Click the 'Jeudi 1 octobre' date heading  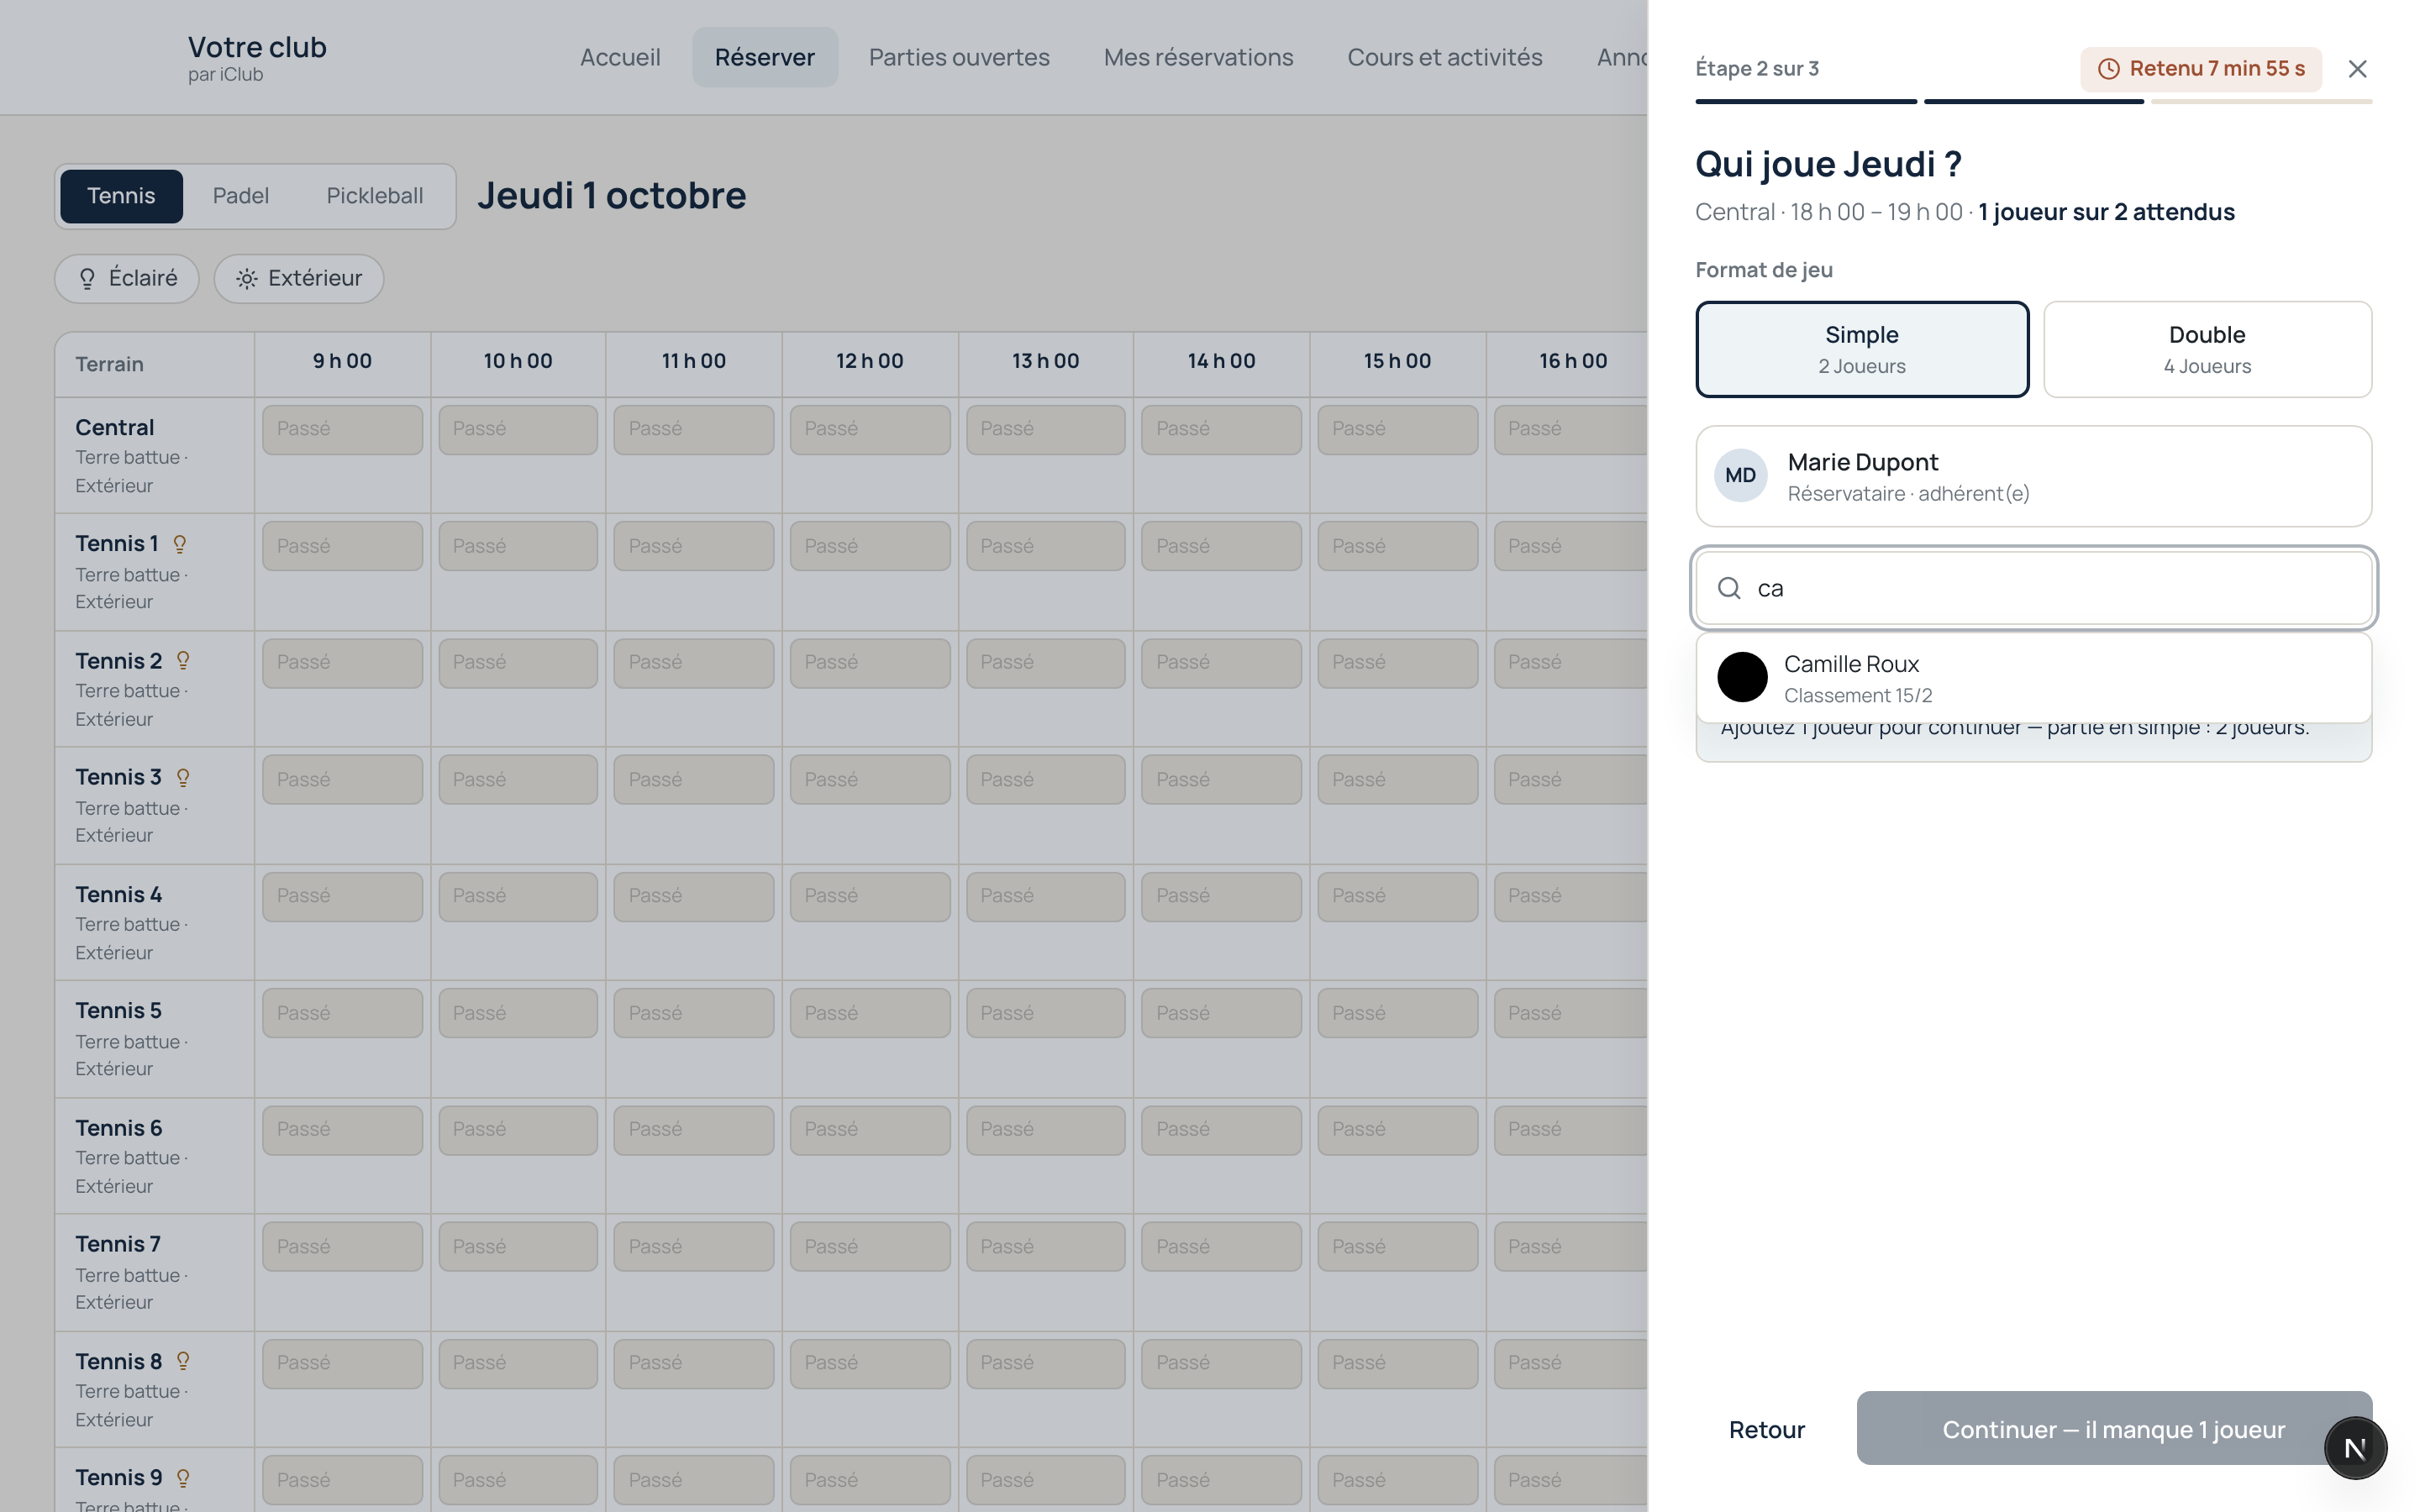click(611, 196)
